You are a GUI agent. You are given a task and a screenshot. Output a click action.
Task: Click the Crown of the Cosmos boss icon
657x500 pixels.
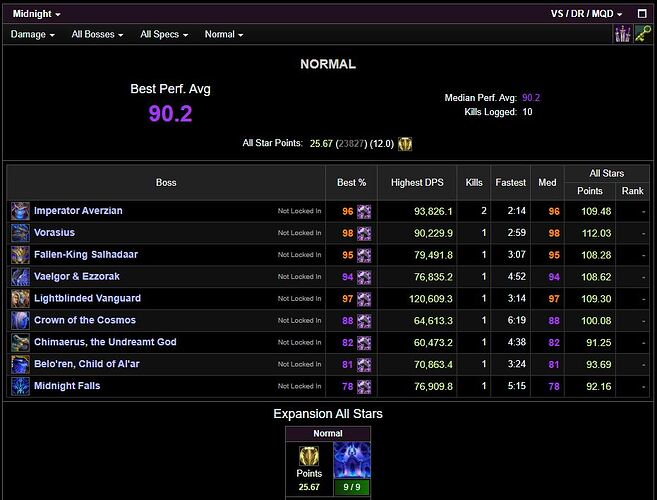[20, 320]
